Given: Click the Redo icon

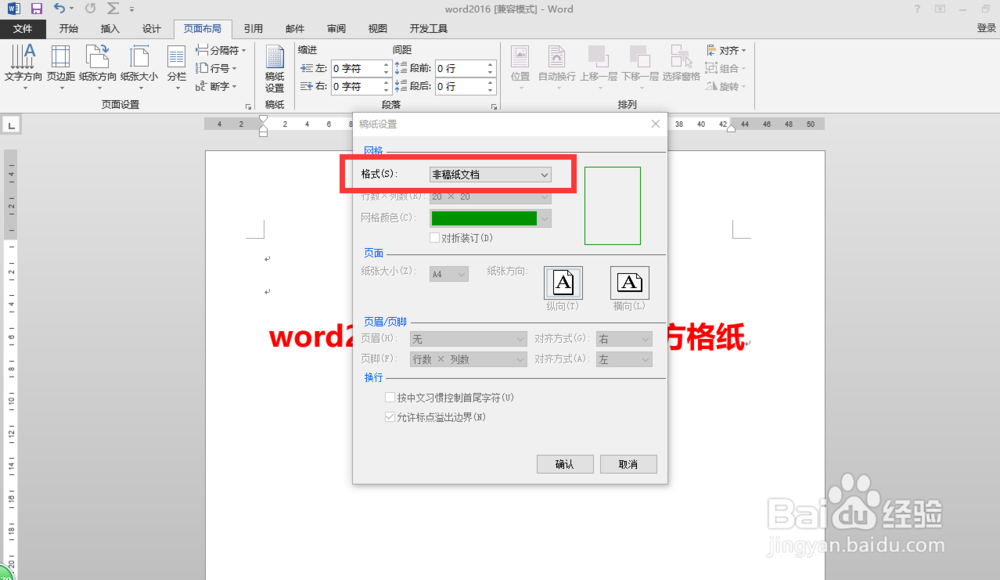Looking at the screenshot, I should (90, 8).
